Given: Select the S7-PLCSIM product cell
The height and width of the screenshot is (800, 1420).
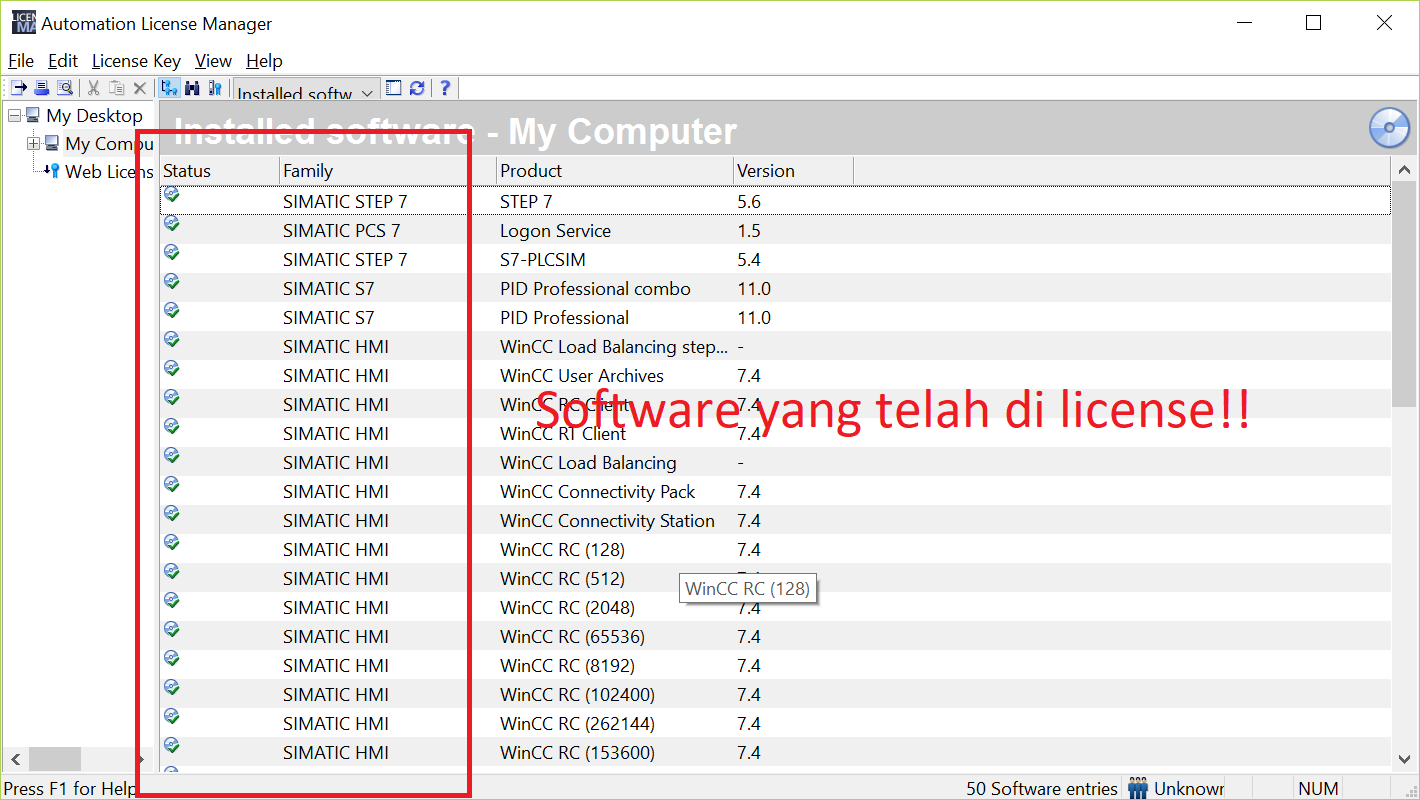Looking at the screenshot, I should [x=542, y=259].
